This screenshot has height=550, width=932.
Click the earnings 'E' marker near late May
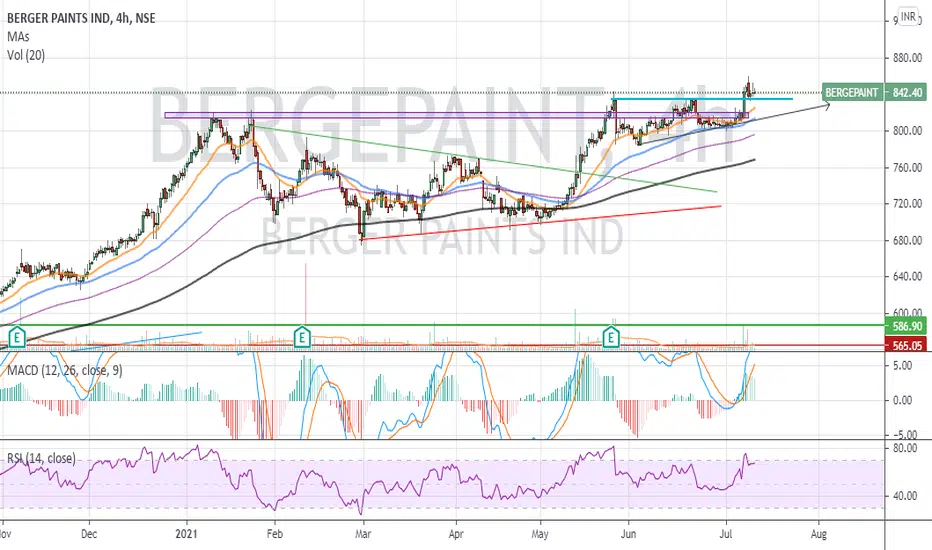(611, 337)
